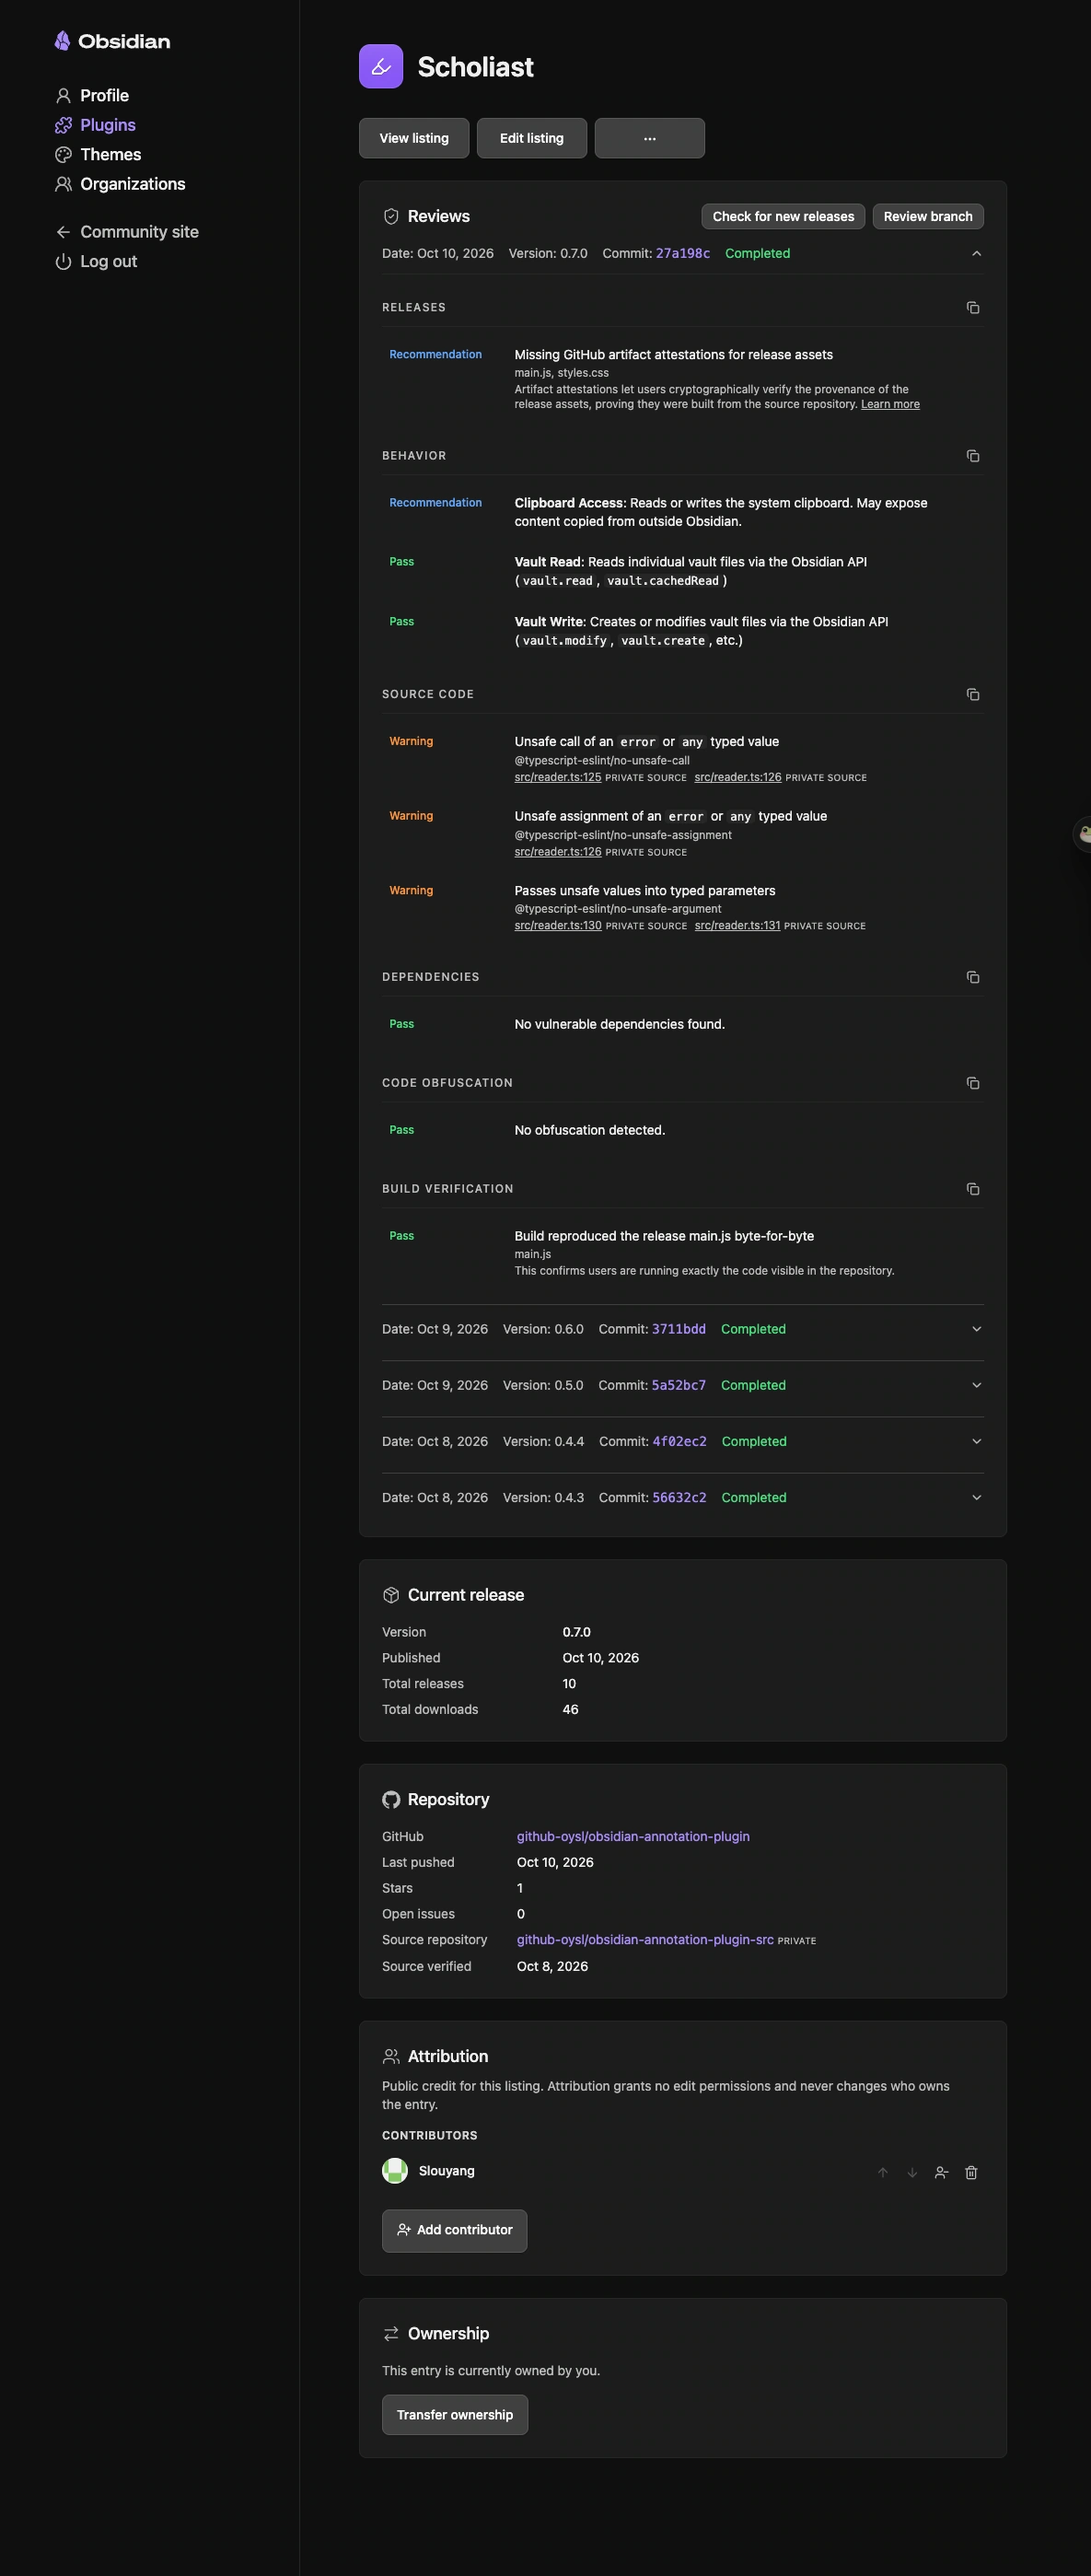This screenshot has width=1091, height=2576.
Task: Check for new releases
Action: (x=783, y=217)
